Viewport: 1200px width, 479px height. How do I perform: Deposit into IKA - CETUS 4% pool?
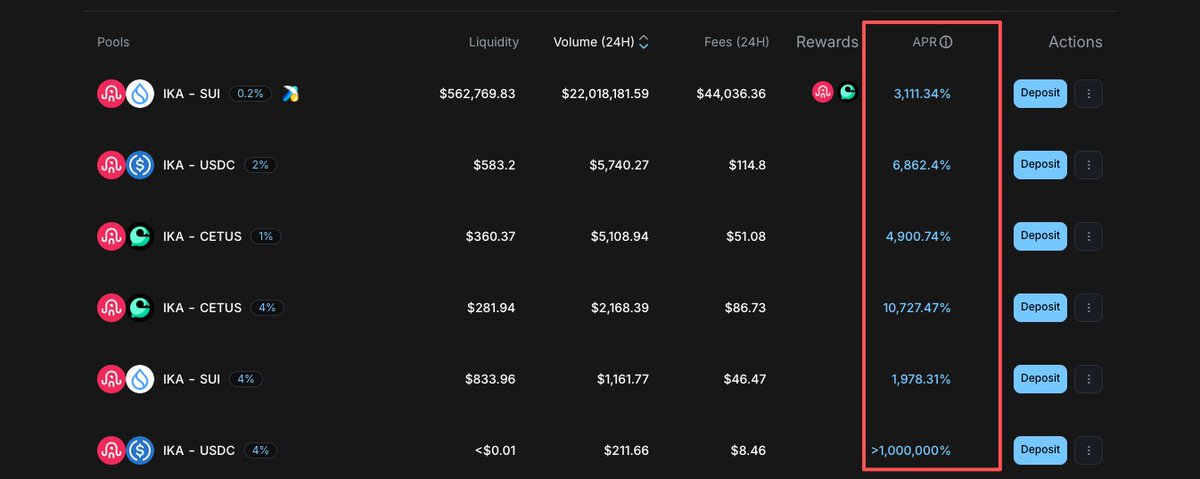[x=1040, y=307]
